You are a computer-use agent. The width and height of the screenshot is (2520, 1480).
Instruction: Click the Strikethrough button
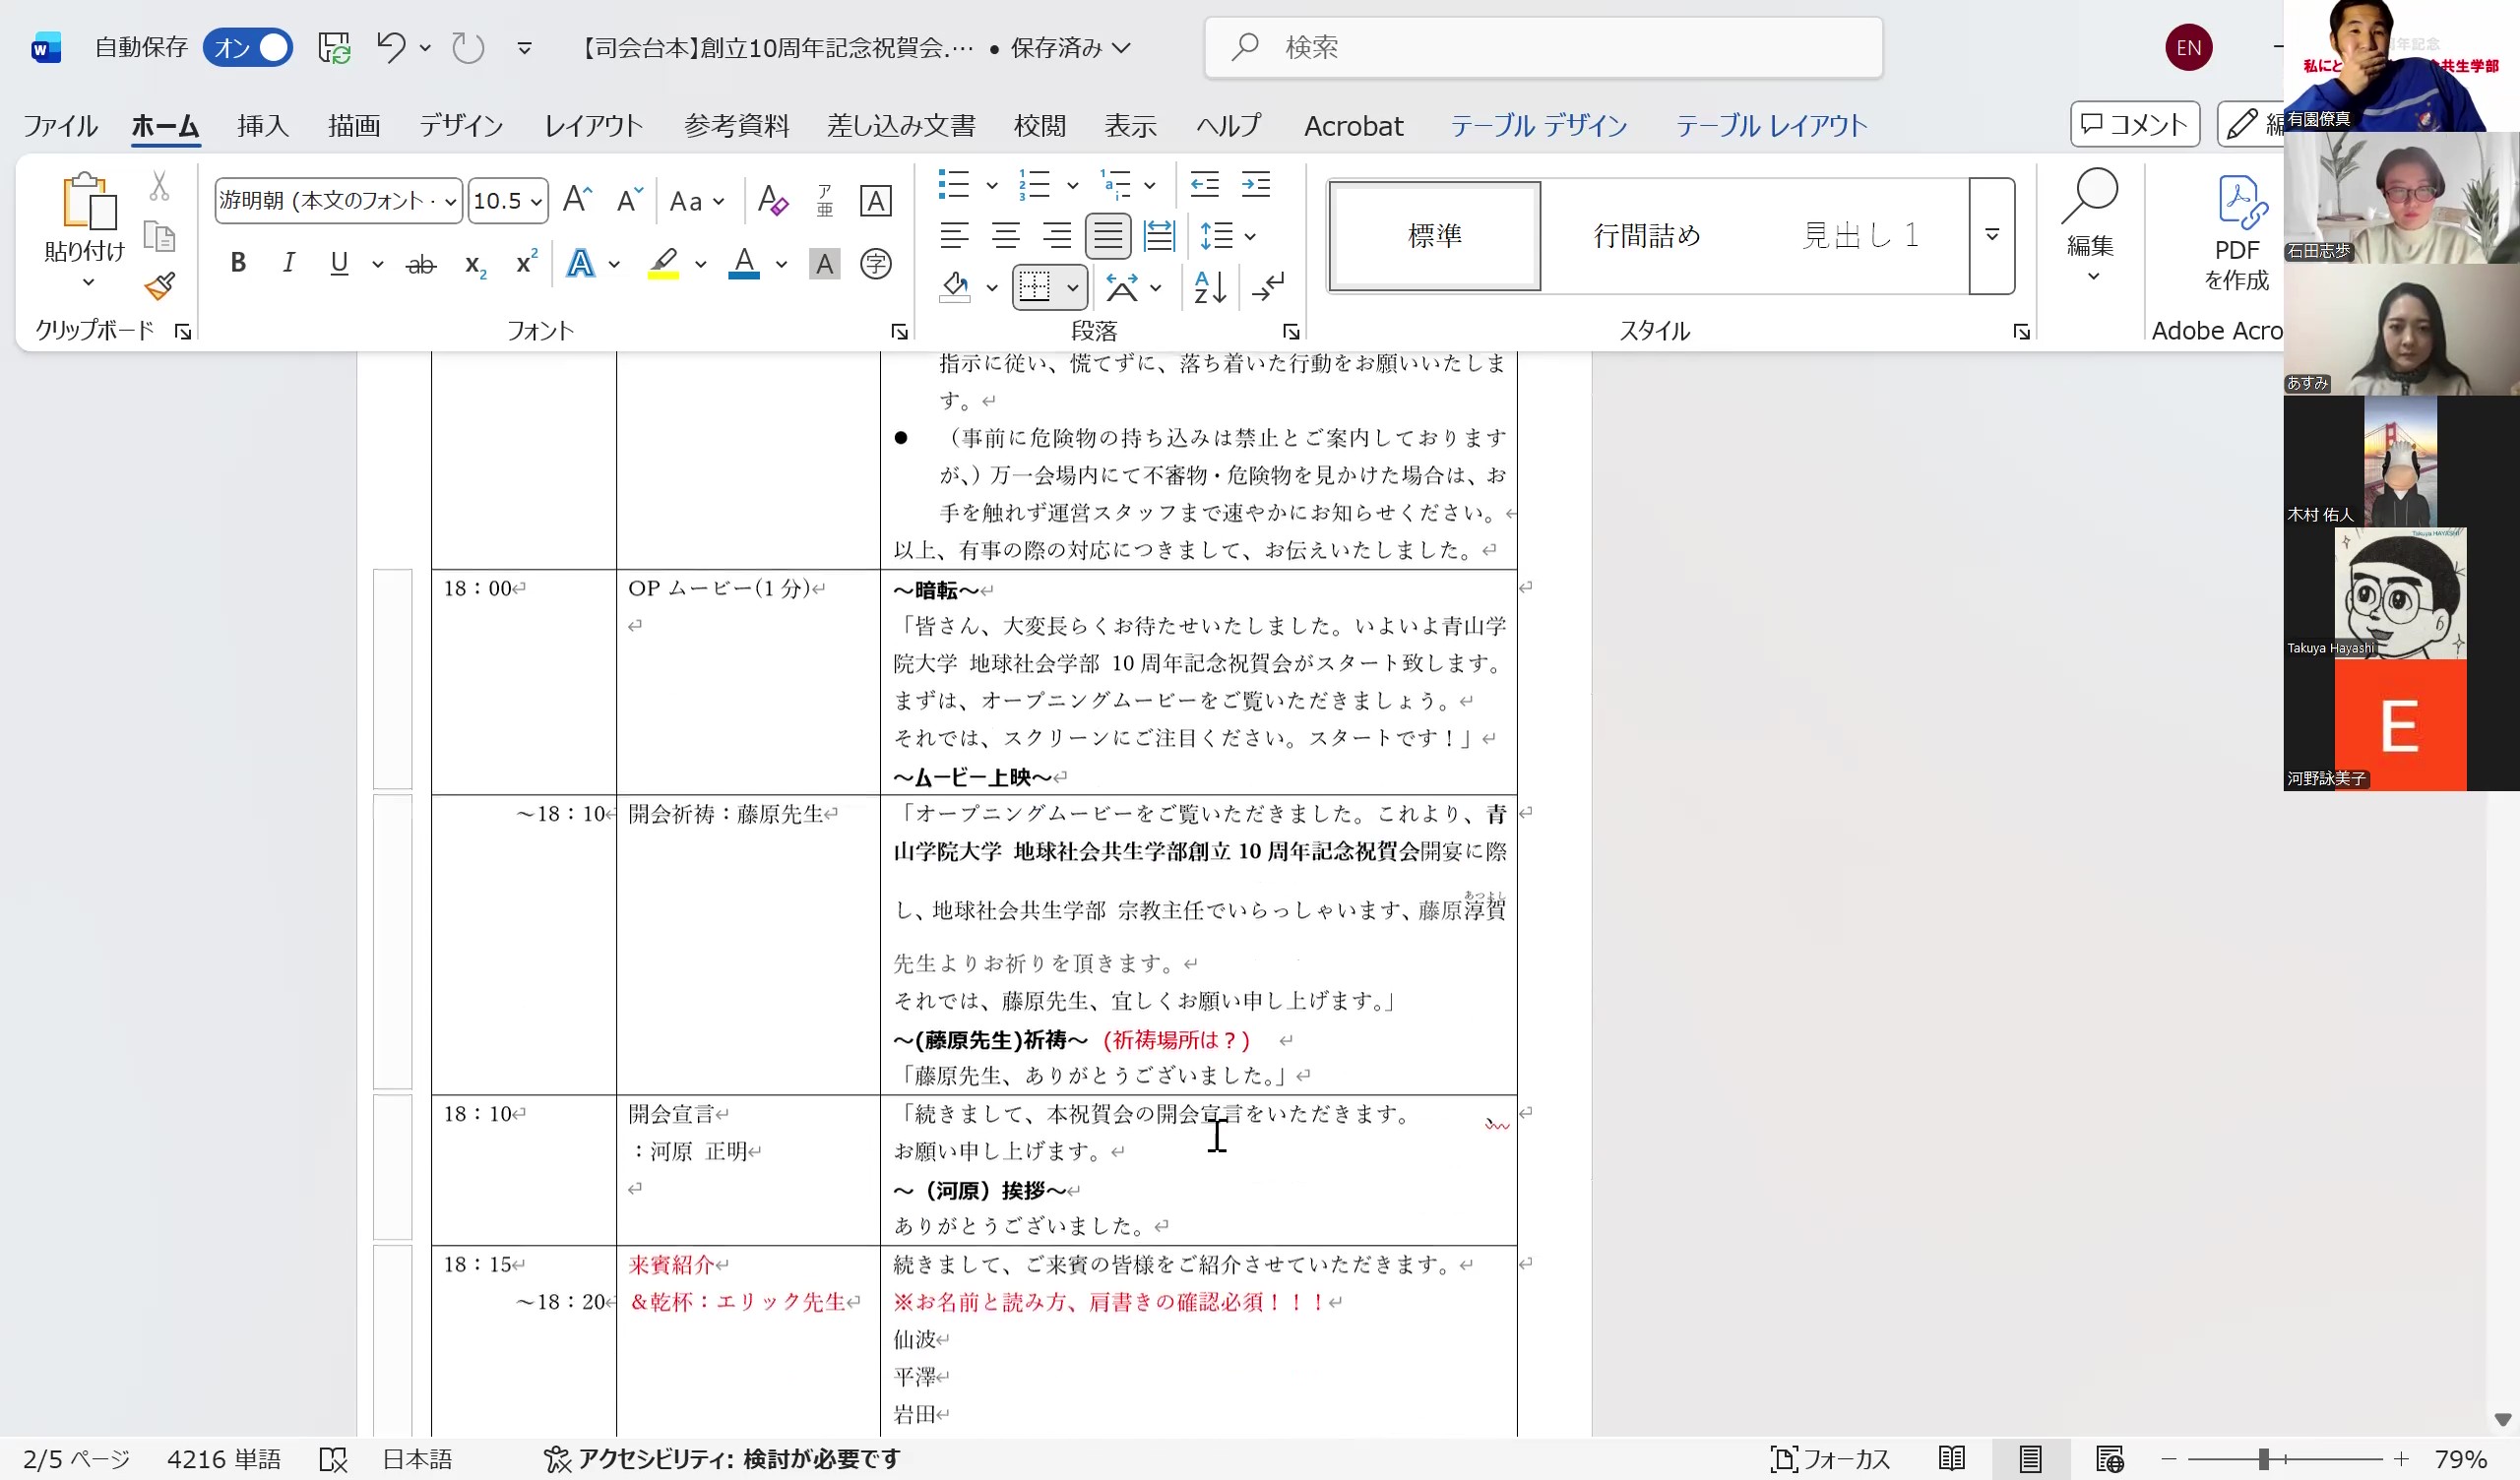[x=421, y=264]
